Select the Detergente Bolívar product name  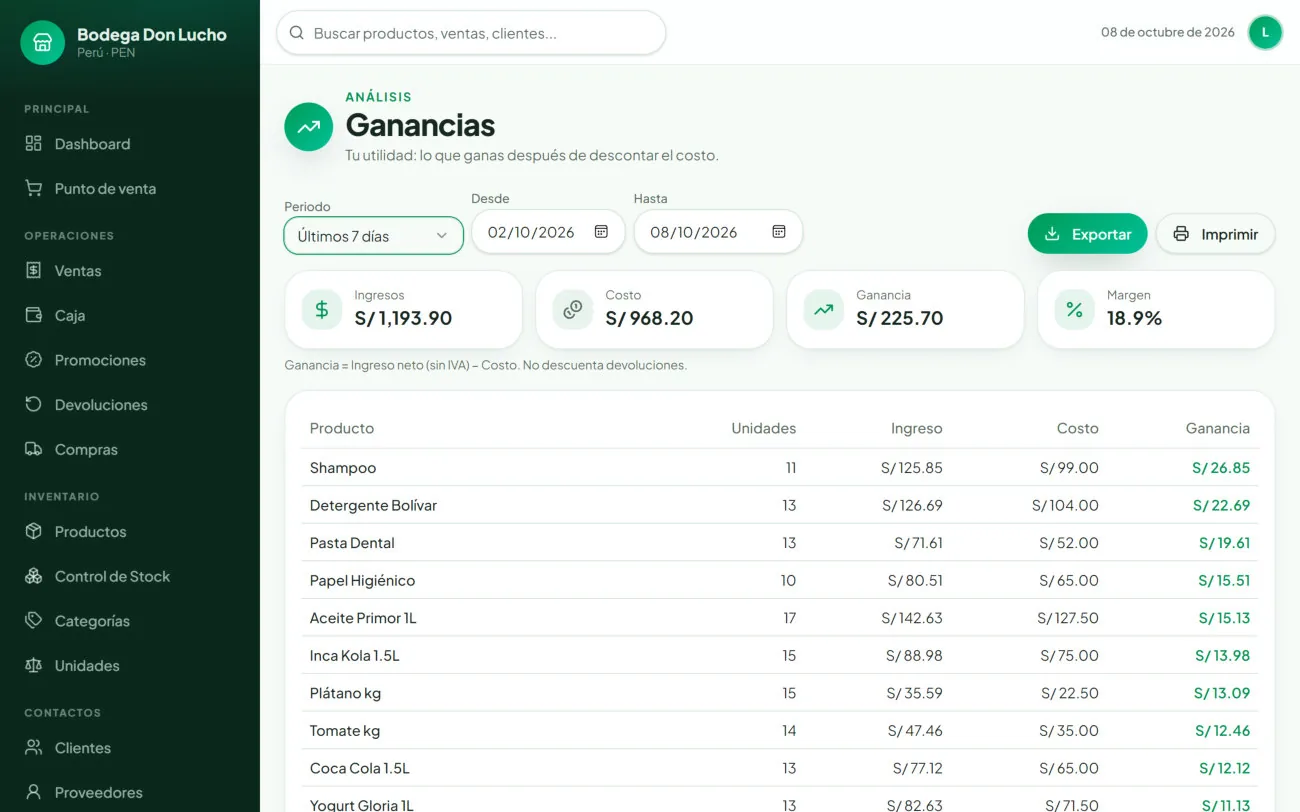(373, 506)
